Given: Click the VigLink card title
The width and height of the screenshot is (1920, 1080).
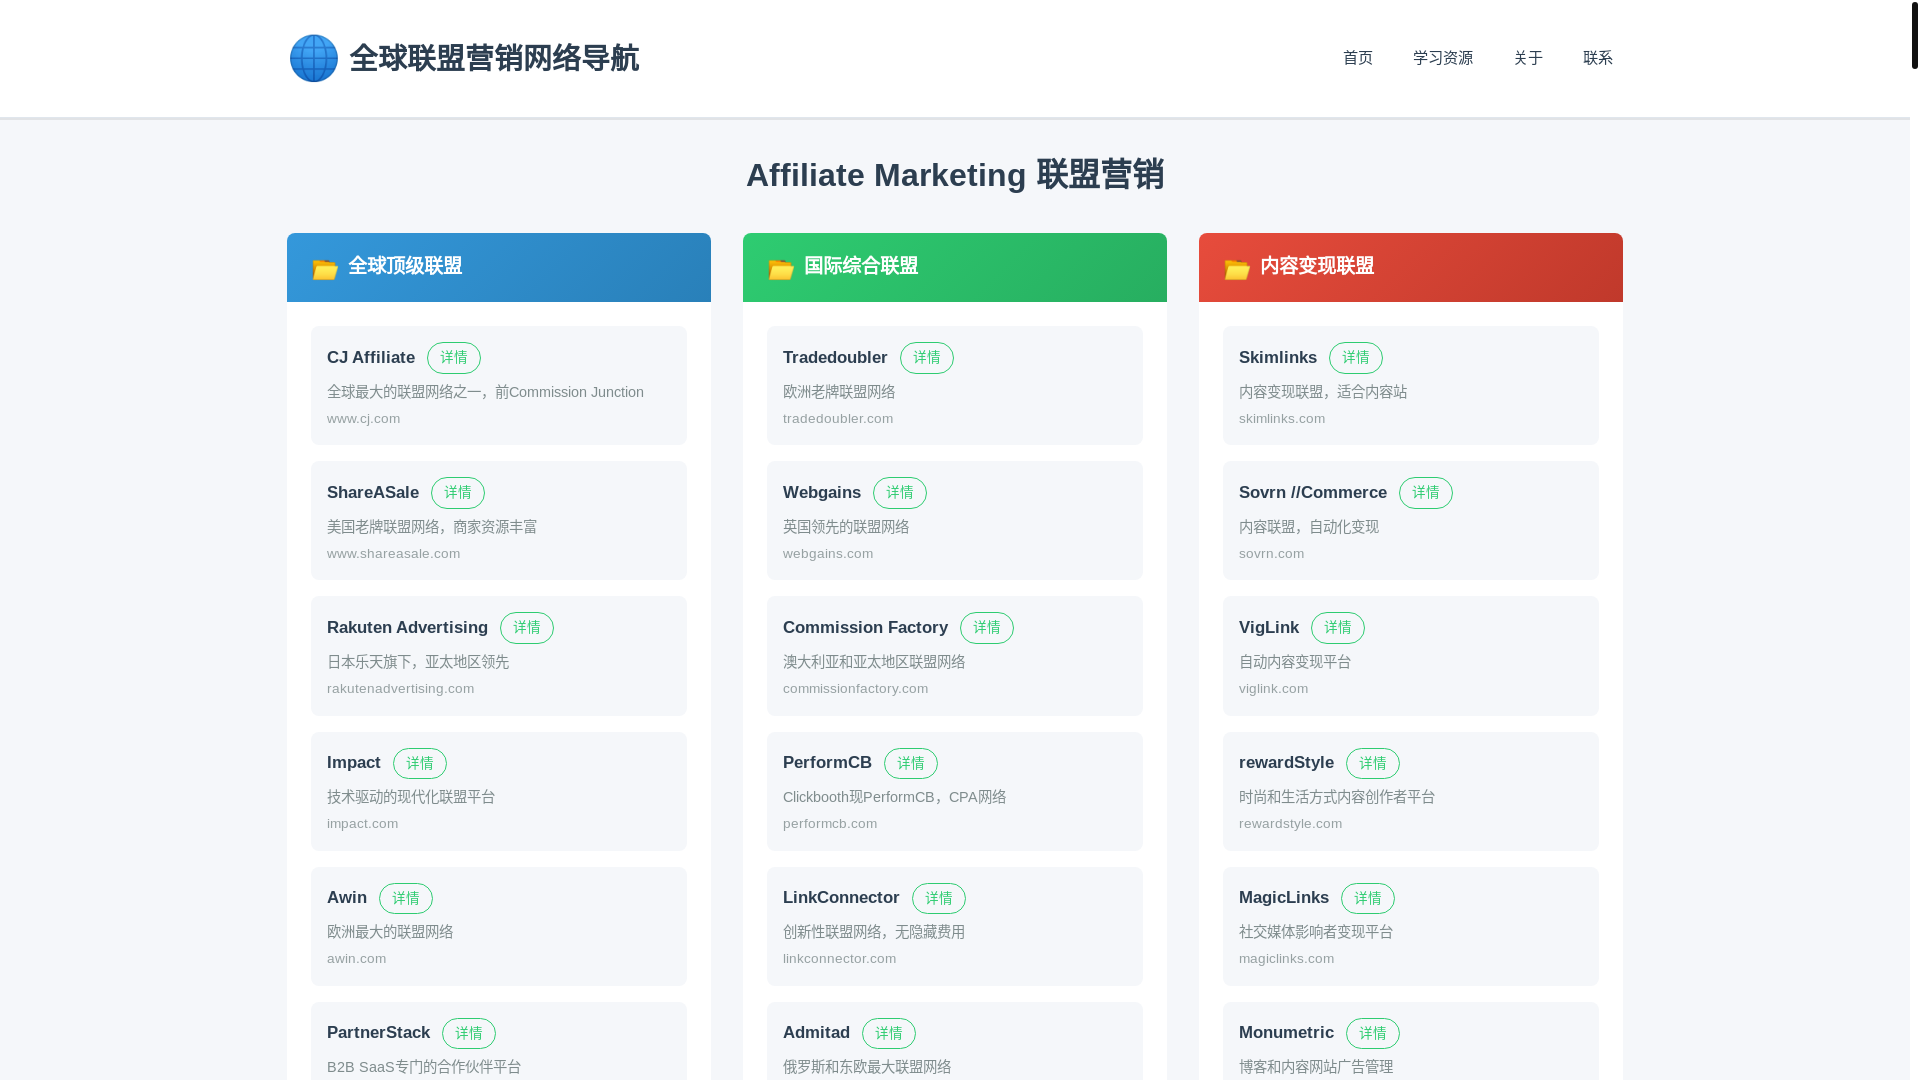Looking at the screenshot, I should (x=1269, y=628).
